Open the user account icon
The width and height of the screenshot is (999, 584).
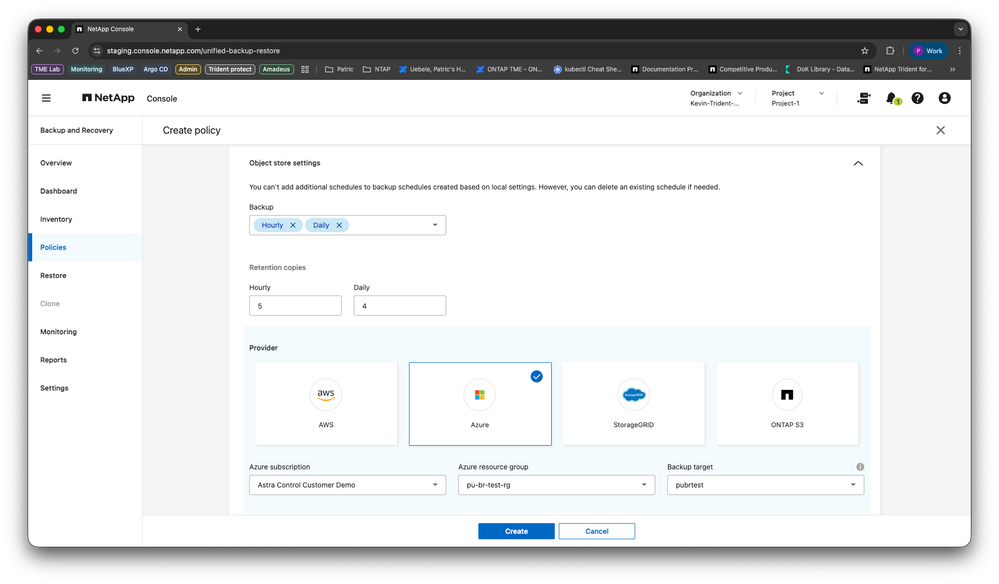pyautogui.click(x=944, y=98)
